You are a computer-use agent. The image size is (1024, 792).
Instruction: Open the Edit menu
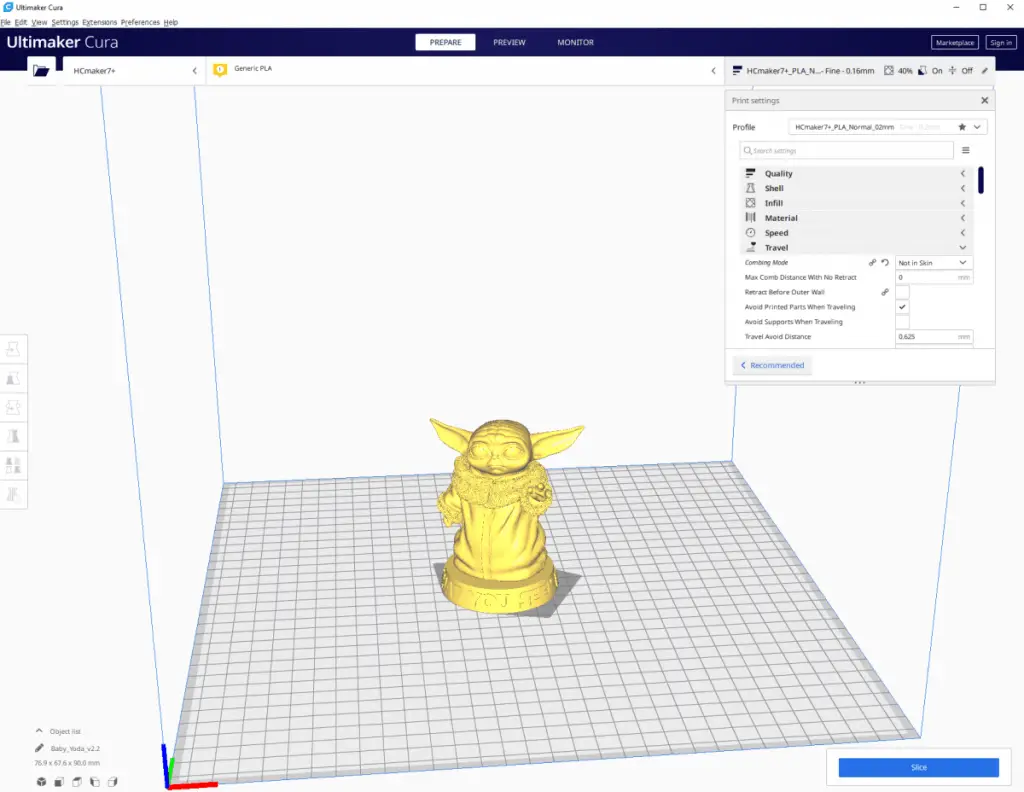[21, 22]
